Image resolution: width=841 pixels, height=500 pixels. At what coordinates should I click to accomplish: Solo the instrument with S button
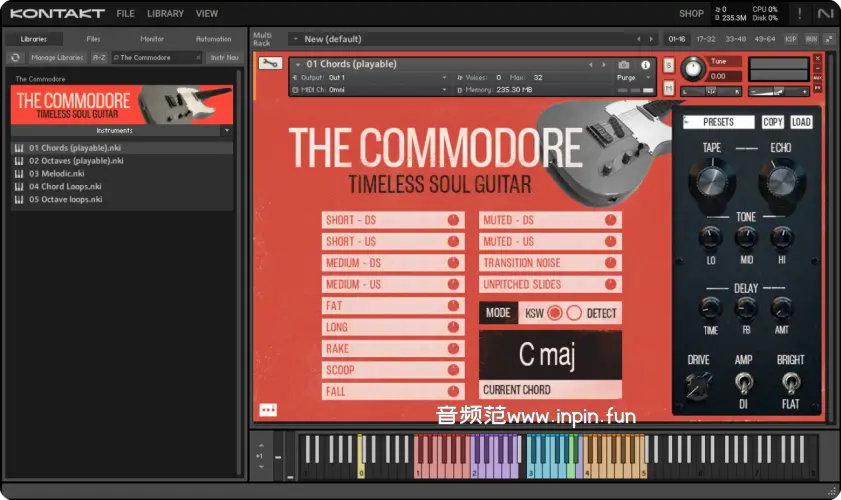coord(668,65)
